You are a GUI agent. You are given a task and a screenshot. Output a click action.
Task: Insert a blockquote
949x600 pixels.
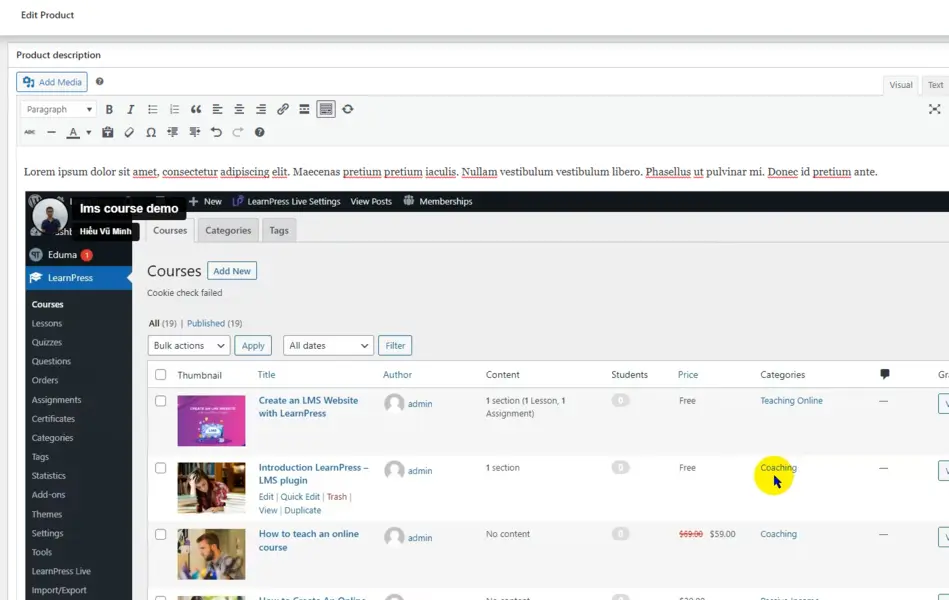pyautogui.click(x=196, y=109)
